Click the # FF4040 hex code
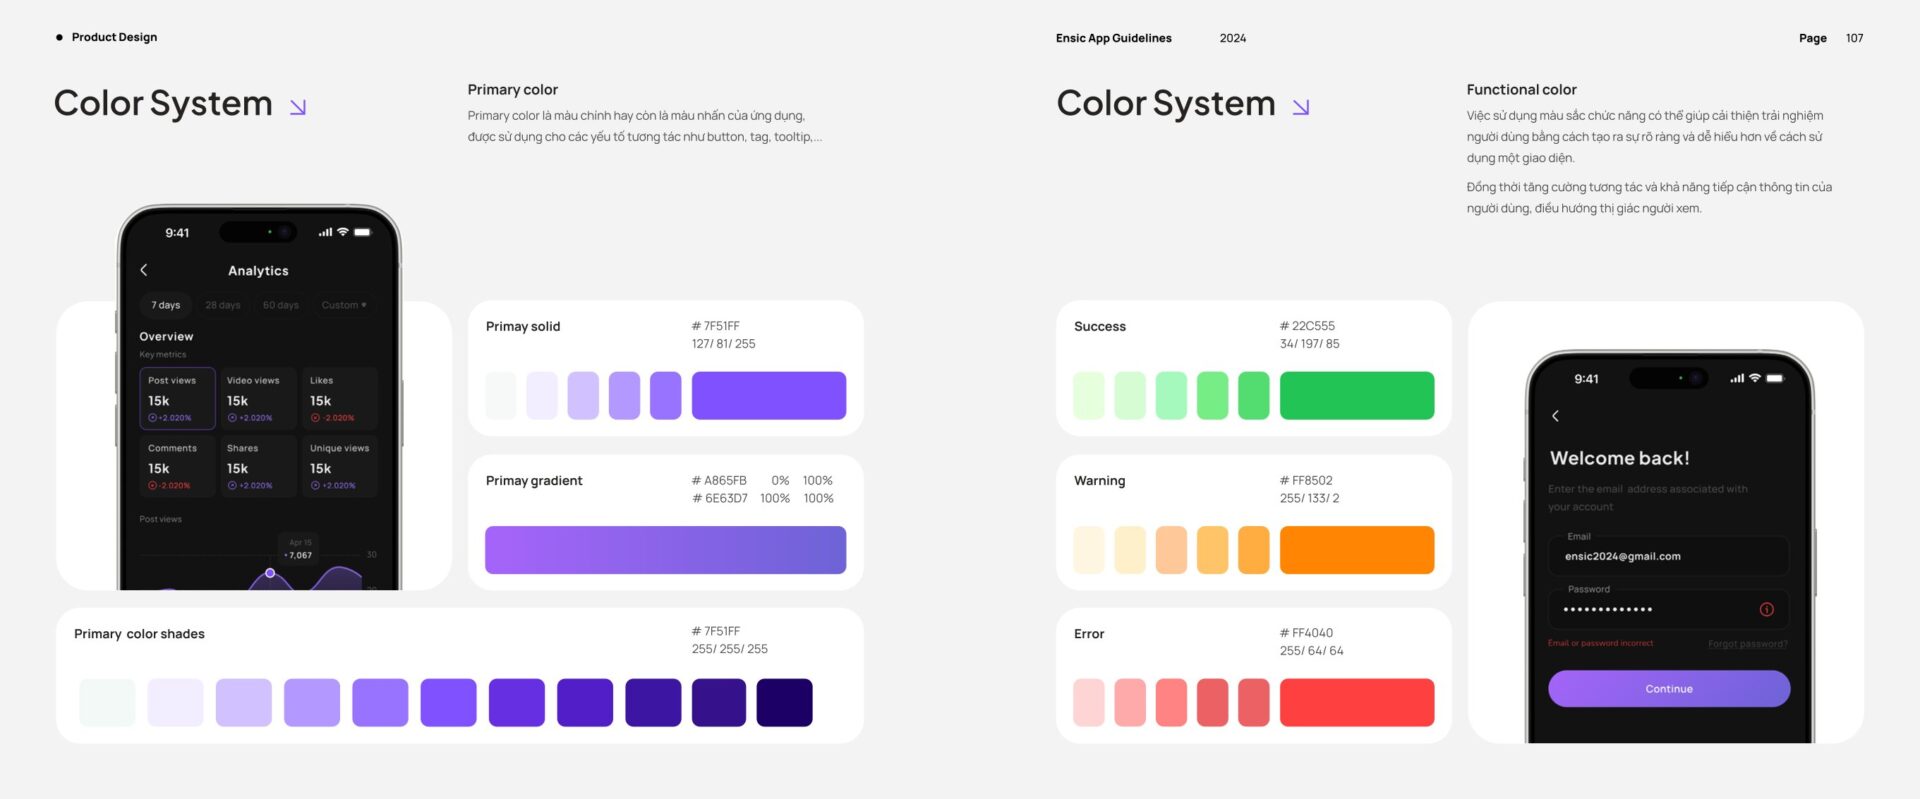Screen dimensions: 1920x799 (1306, 633)
